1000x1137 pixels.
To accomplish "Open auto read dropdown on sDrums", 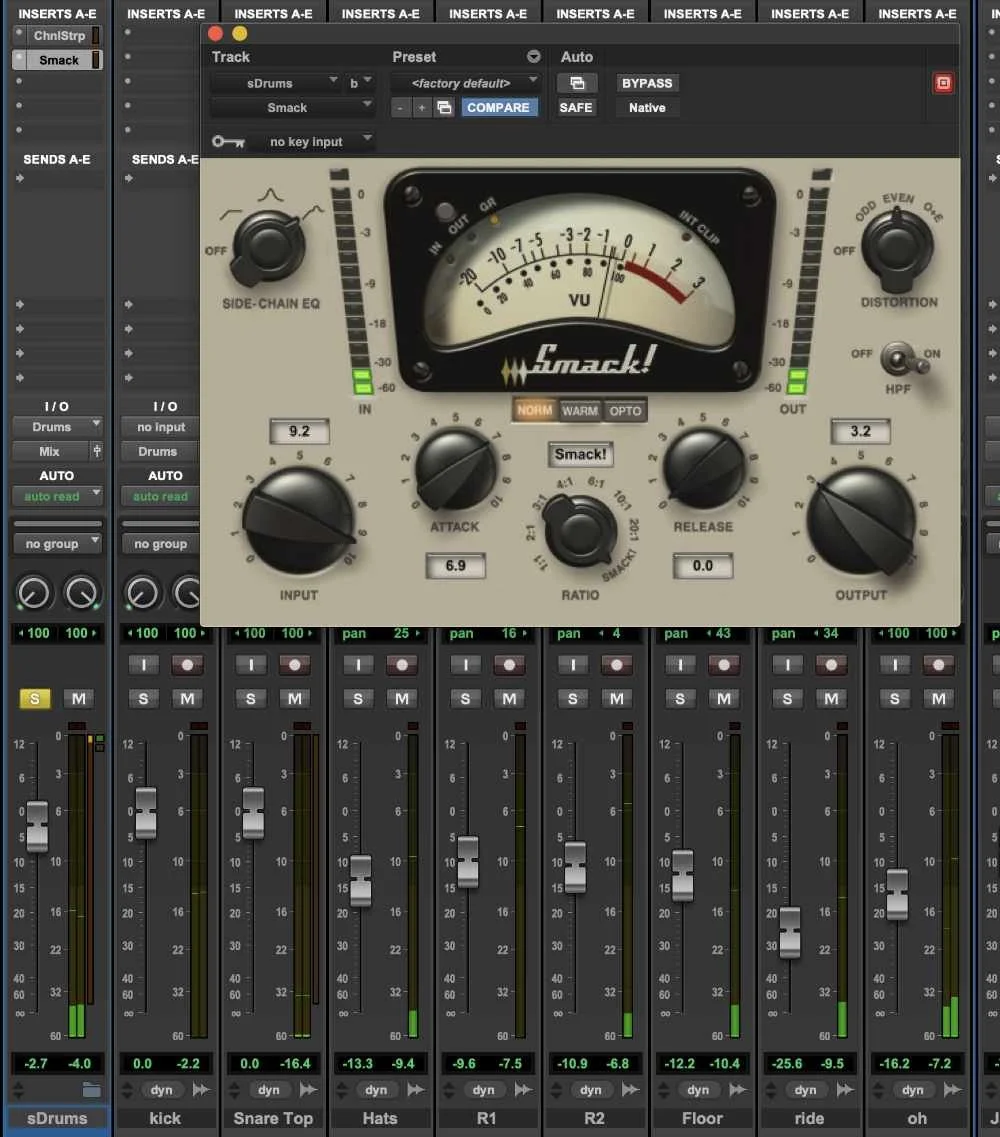I will [57, 497].
